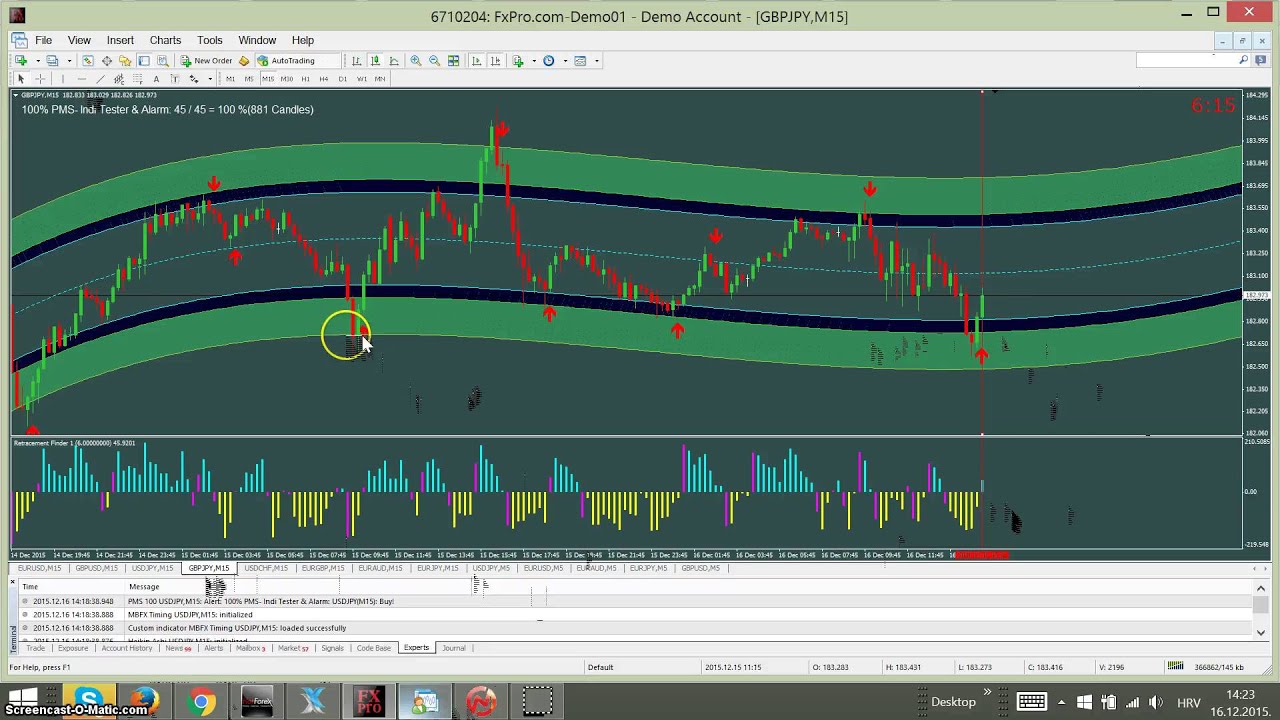Select the D1 timeframe button
Image resolution: width=1280 pixels, height=720 pixels.
point(343,79)
